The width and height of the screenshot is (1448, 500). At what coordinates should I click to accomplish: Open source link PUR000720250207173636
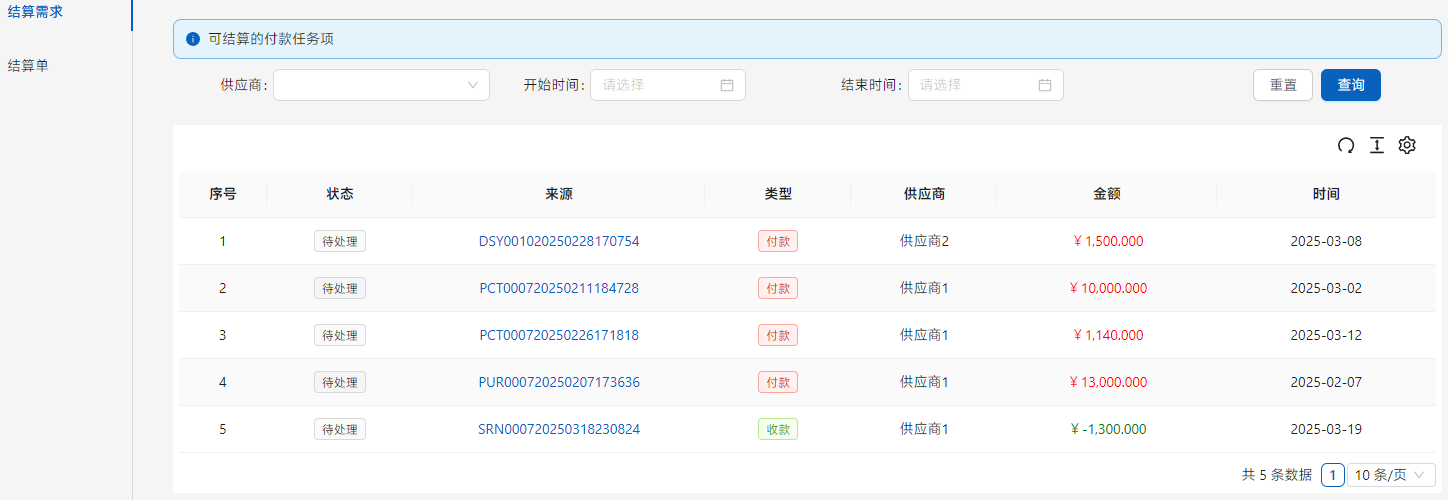[x=559, y=382]
